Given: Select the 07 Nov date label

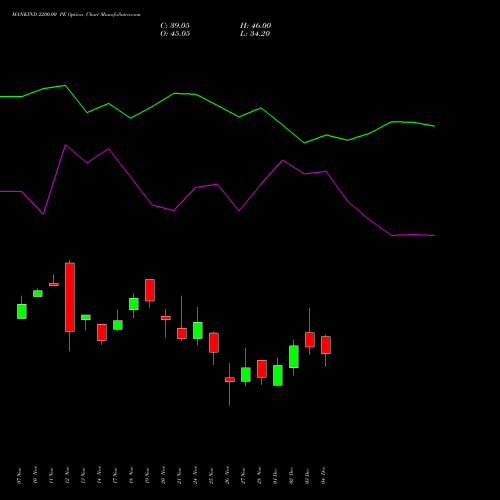Looking at the screenshot, I should (x=19, y=476).
